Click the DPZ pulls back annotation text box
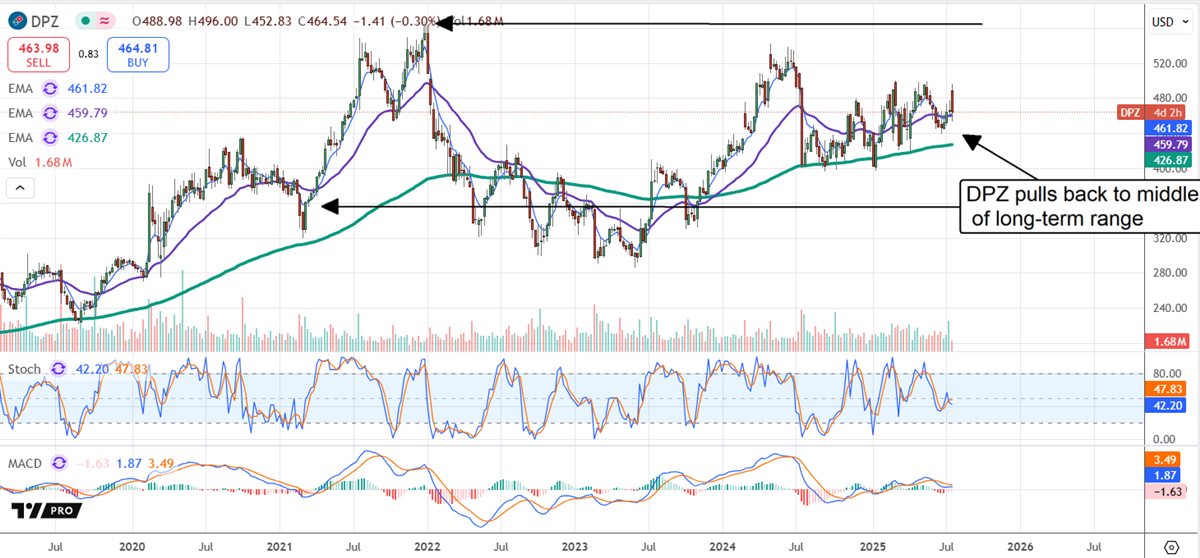 [1075, 207]
